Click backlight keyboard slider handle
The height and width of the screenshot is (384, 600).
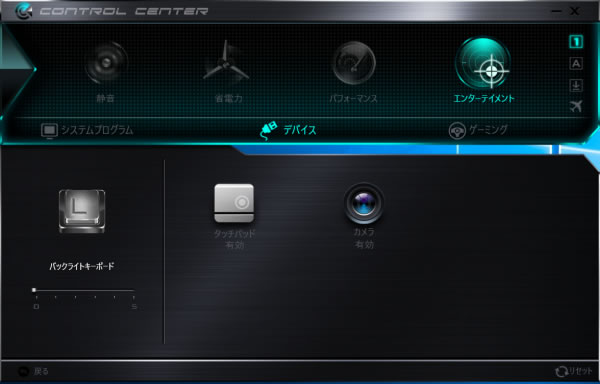coord(34,290)
